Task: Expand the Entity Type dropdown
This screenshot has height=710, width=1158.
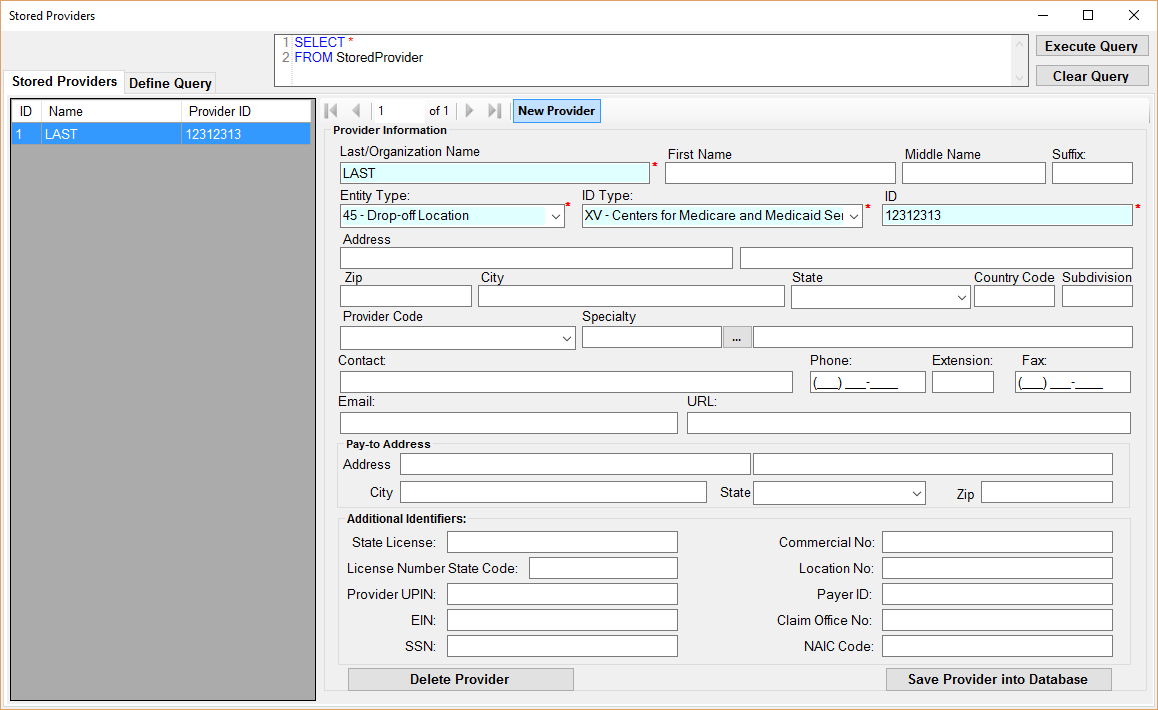Action: (x=555, y=216)
